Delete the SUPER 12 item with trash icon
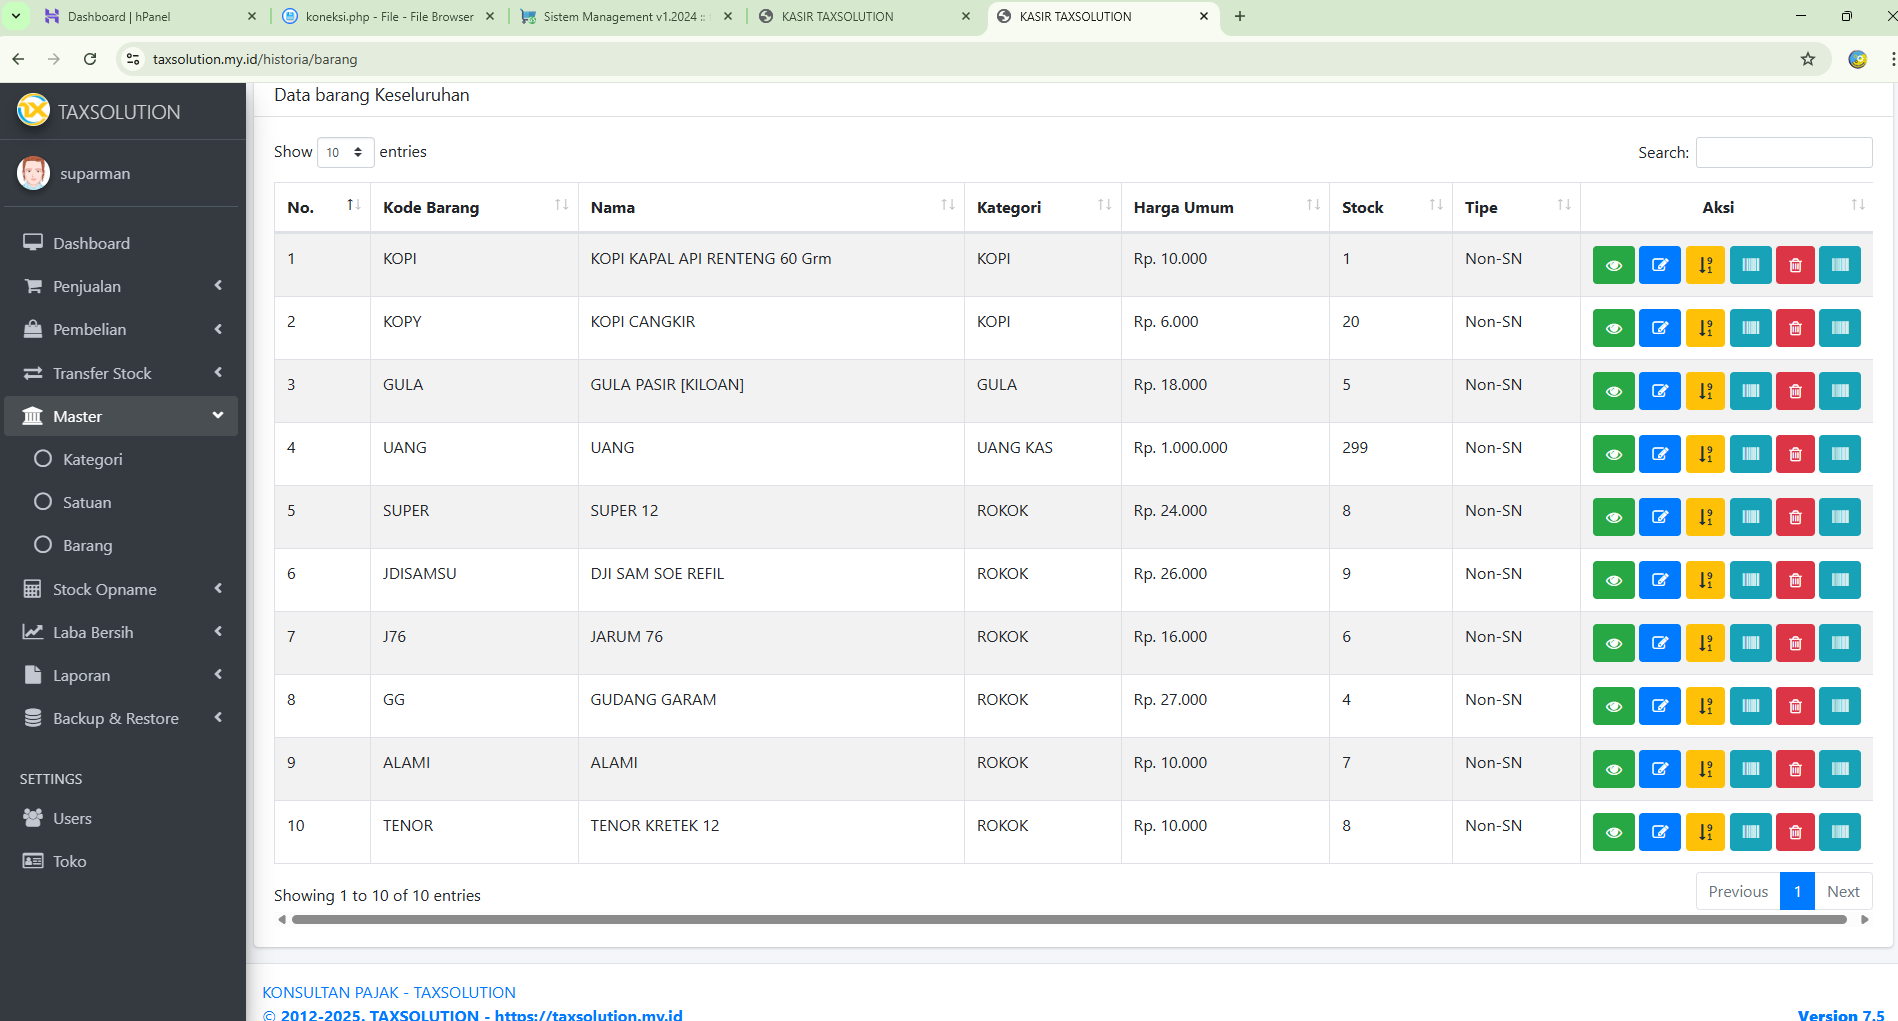This screenshot has width=1898, height=1021. coord(1795,517)
